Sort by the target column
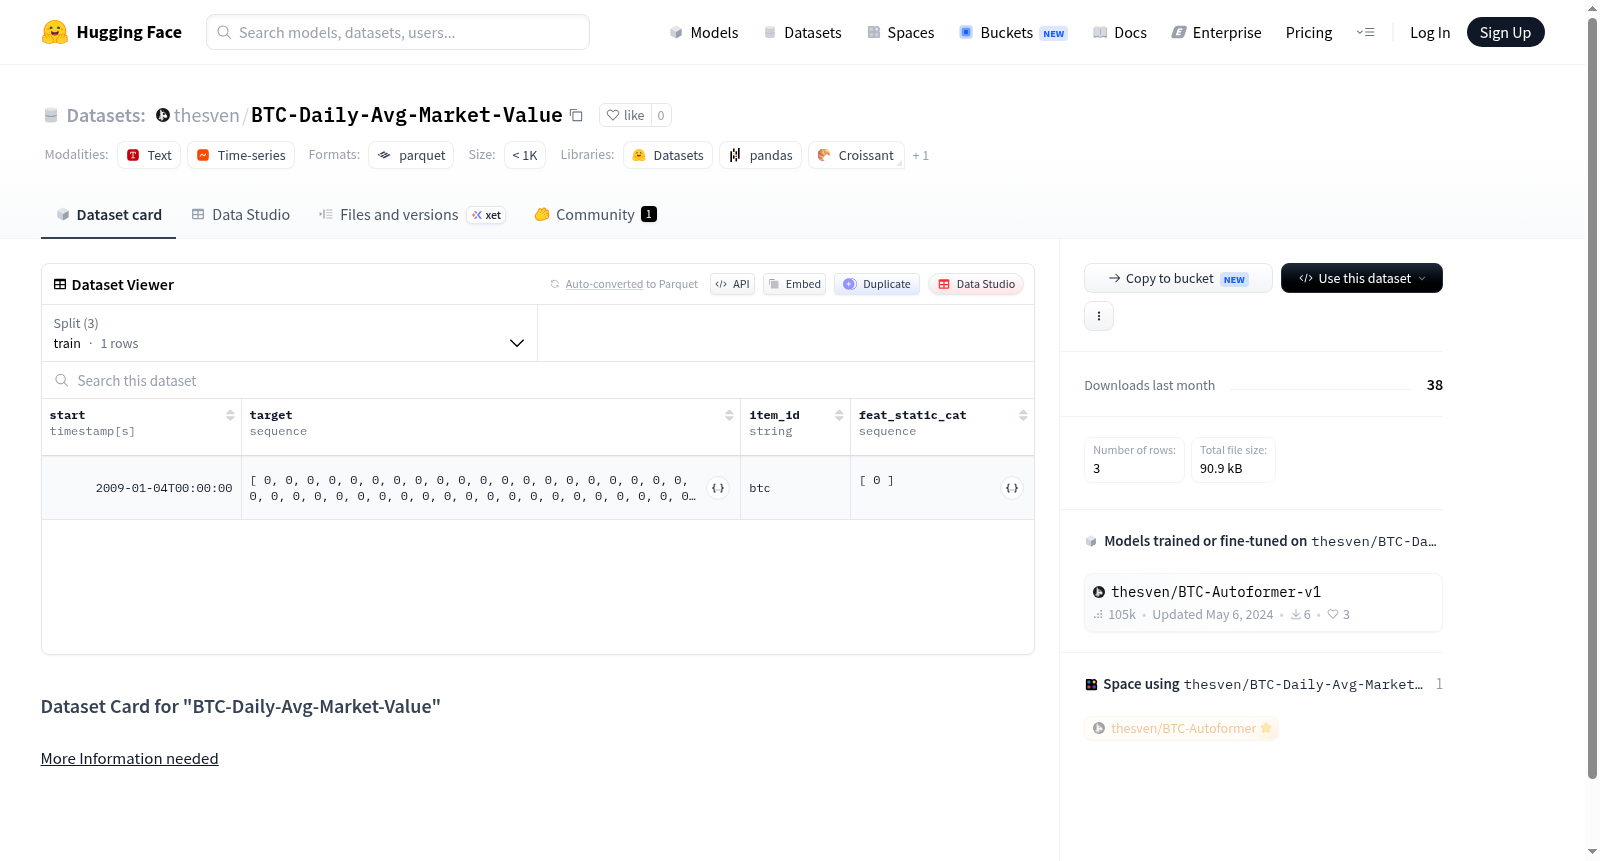 point(729,415)
